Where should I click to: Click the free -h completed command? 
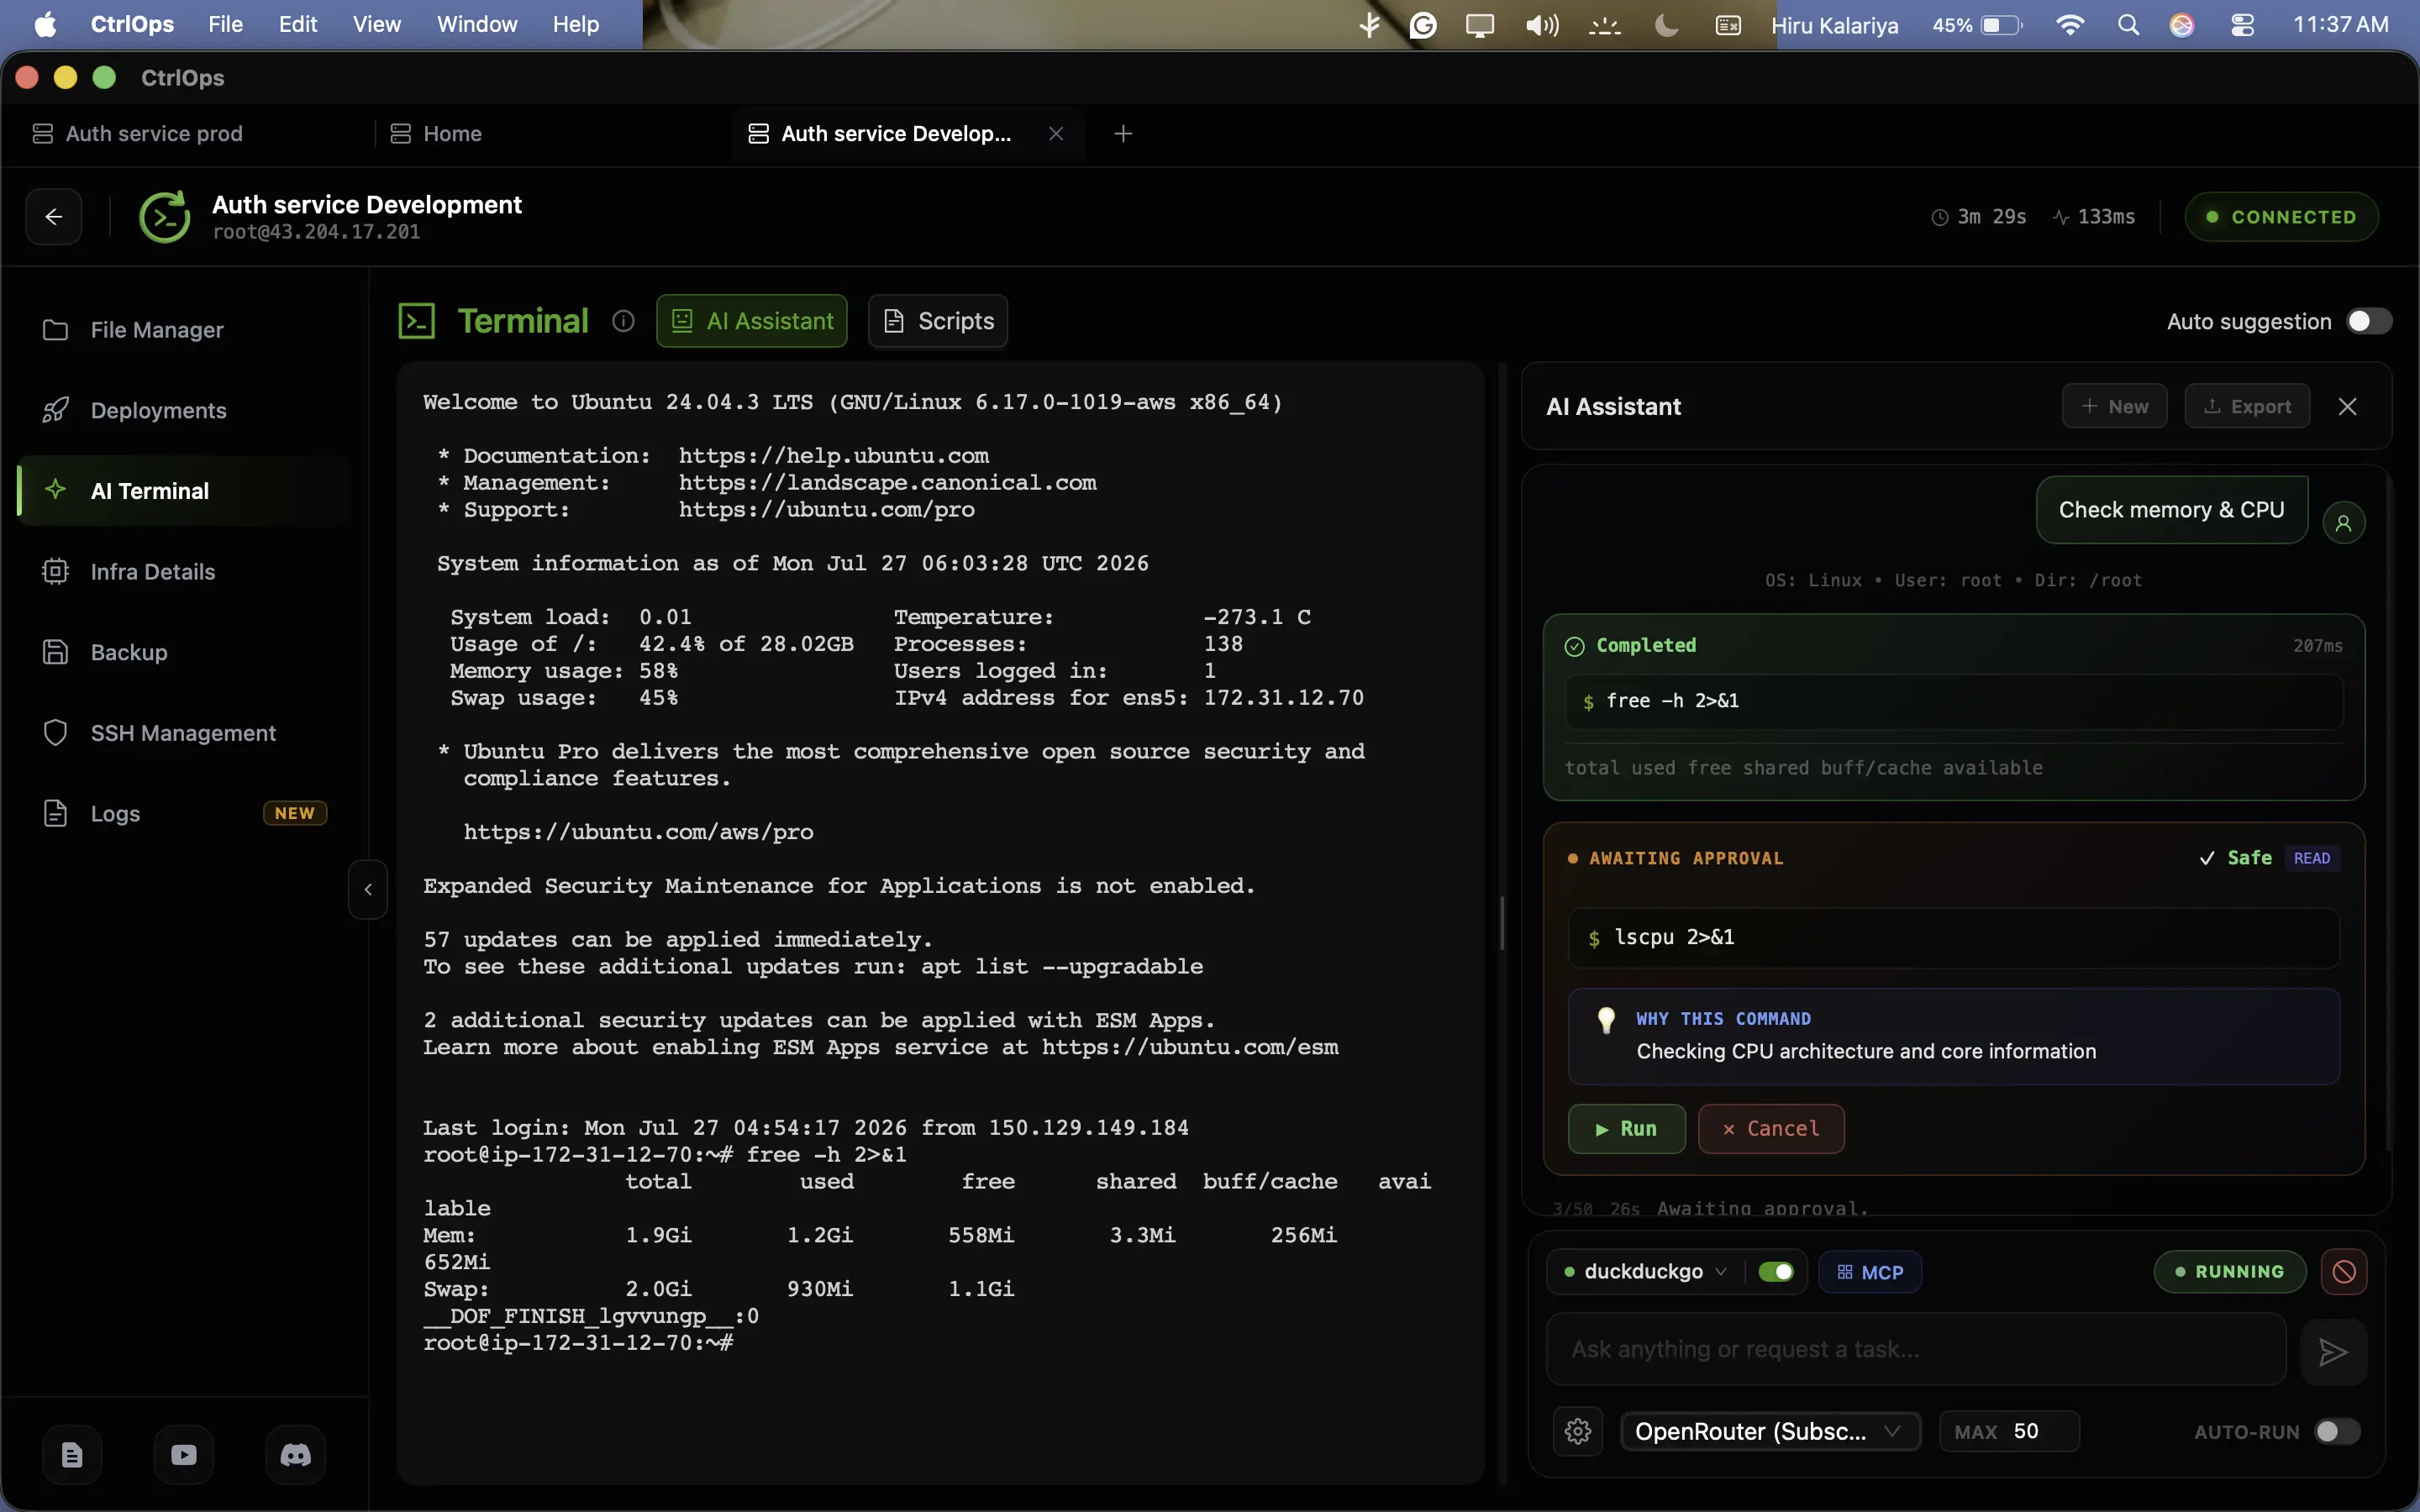tap(1954, 701)
